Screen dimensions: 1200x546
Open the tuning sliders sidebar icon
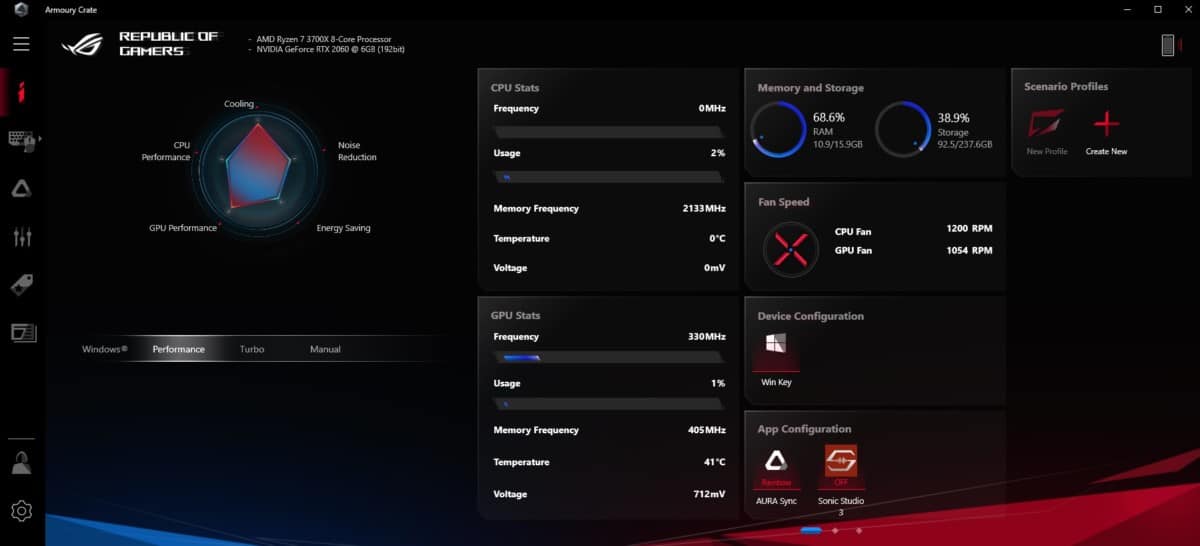pos(21,237)
